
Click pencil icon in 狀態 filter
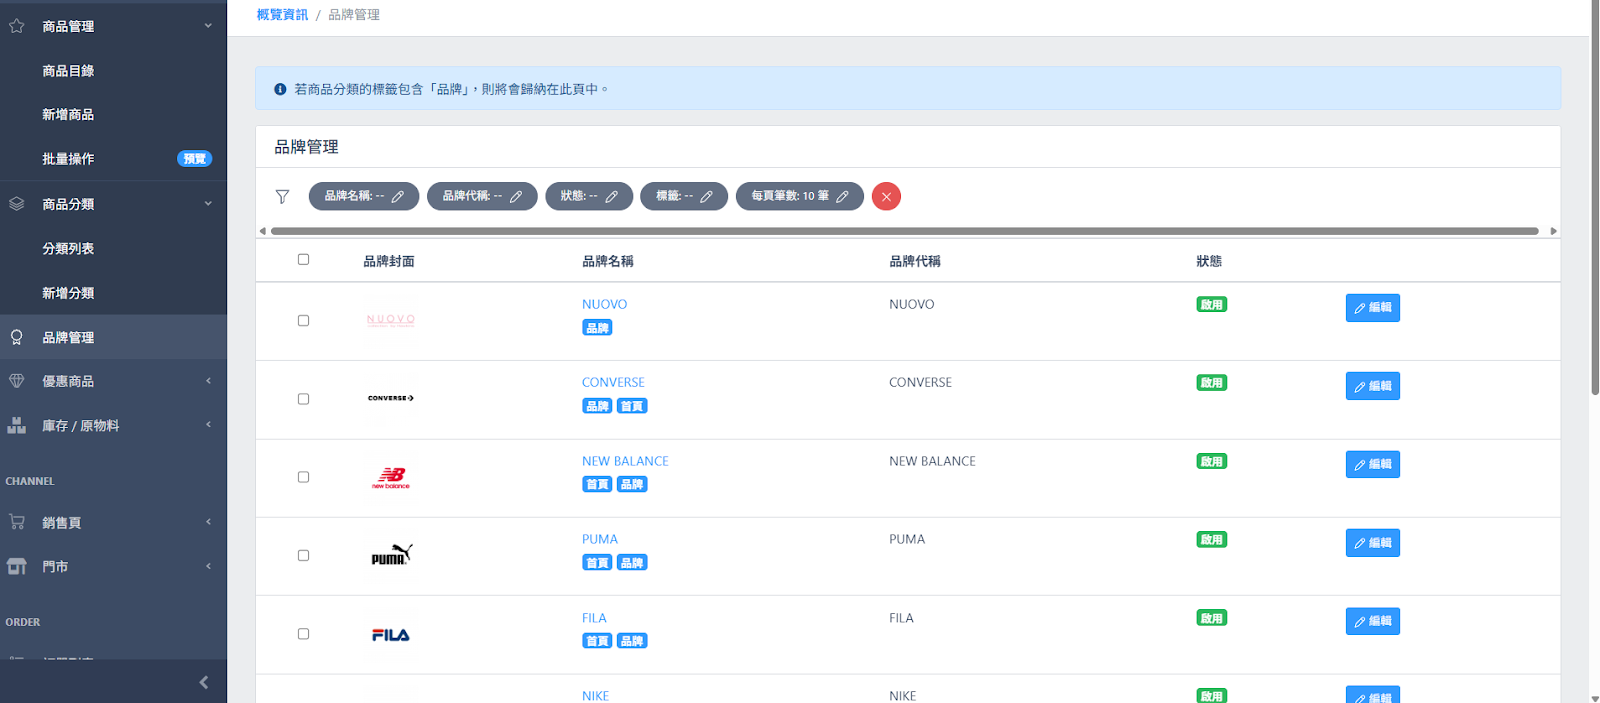click(x=612, y=197)
